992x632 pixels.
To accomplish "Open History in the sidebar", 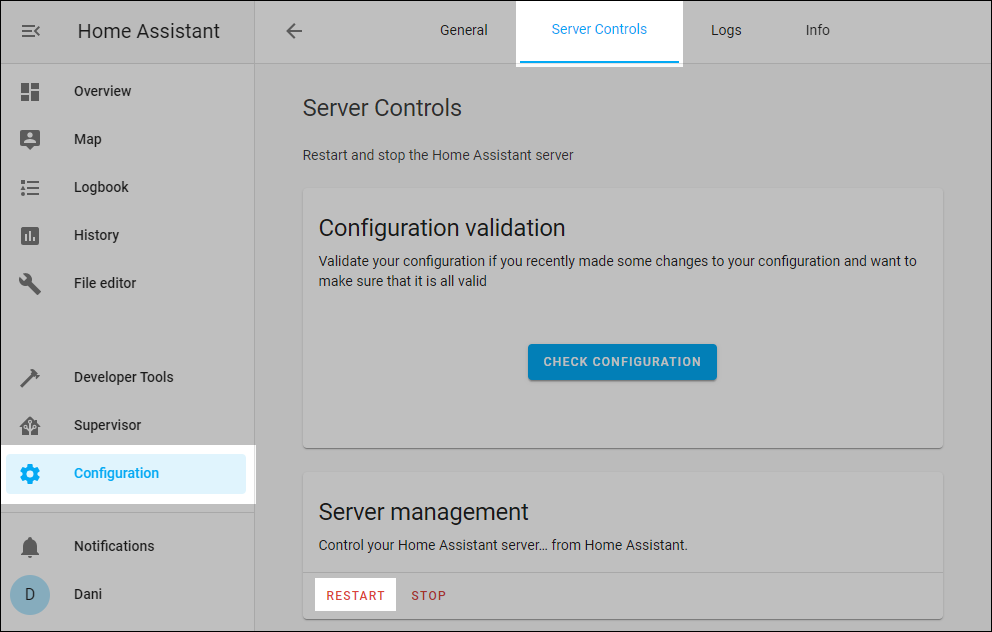I will pyautogui.click(x=127, y=235).
